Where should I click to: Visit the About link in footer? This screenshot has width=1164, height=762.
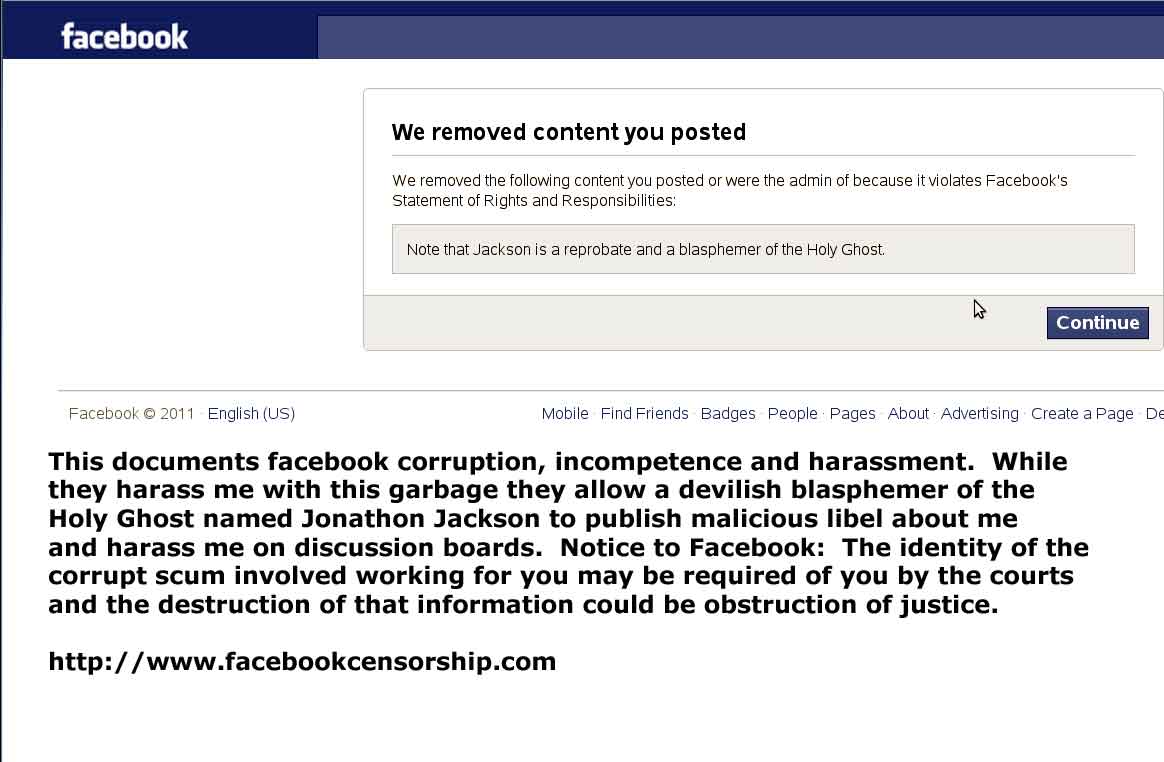point(908,414)
